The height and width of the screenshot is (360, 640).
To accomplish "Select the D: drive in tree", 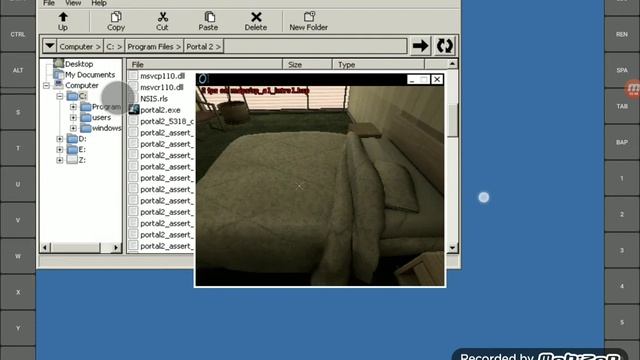I will tap(82, 139).
